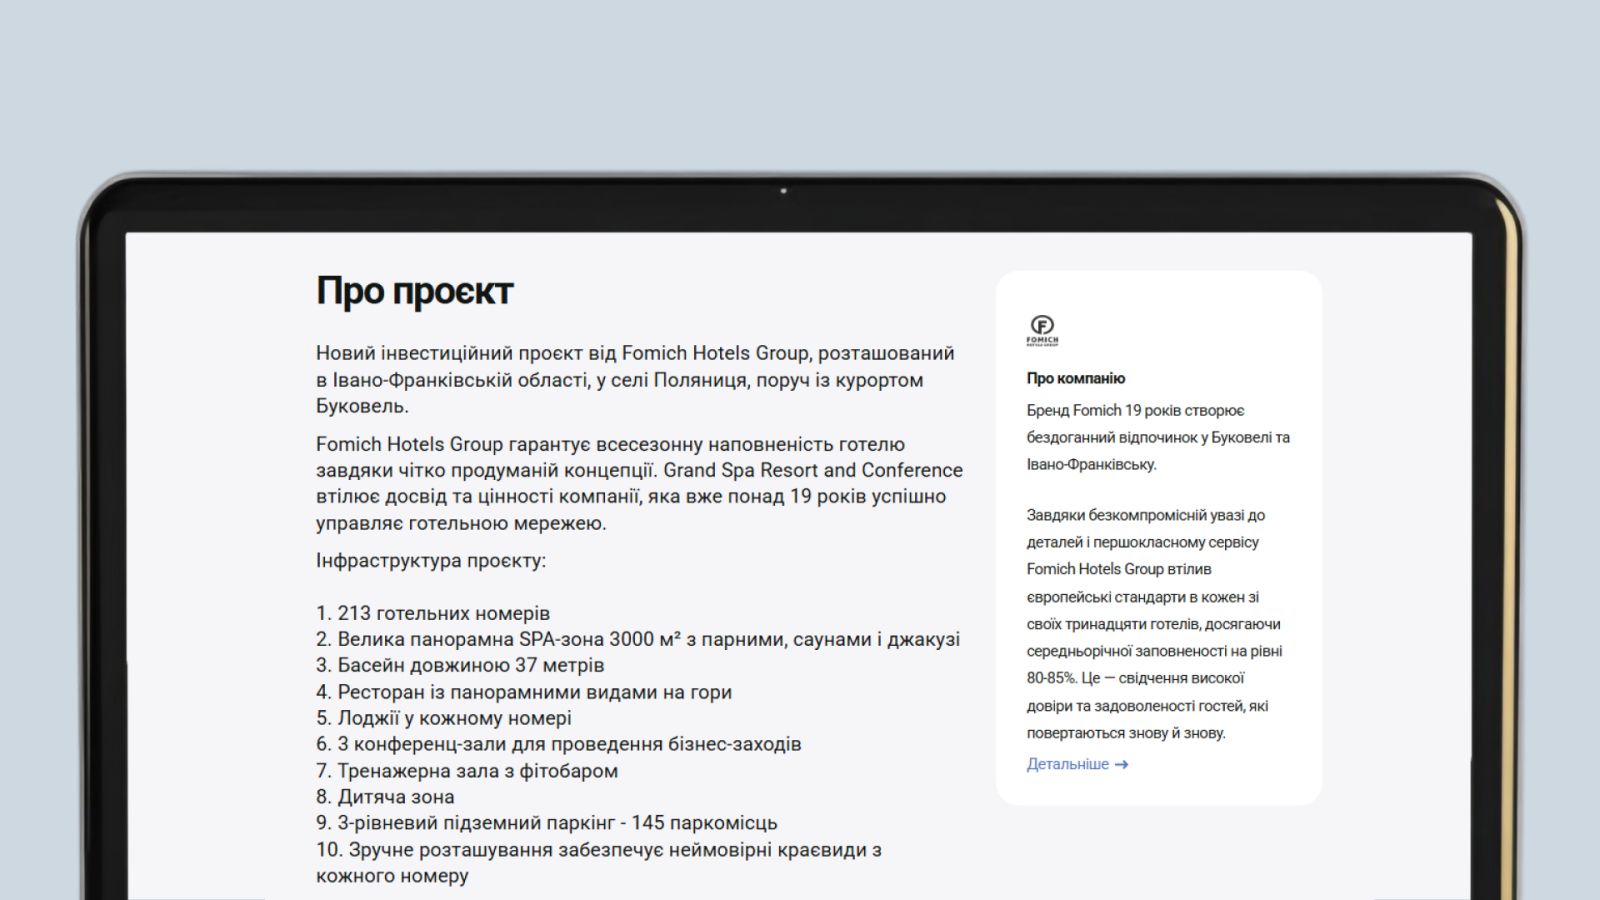Click the Про проєкт heading

click(414, 291)
